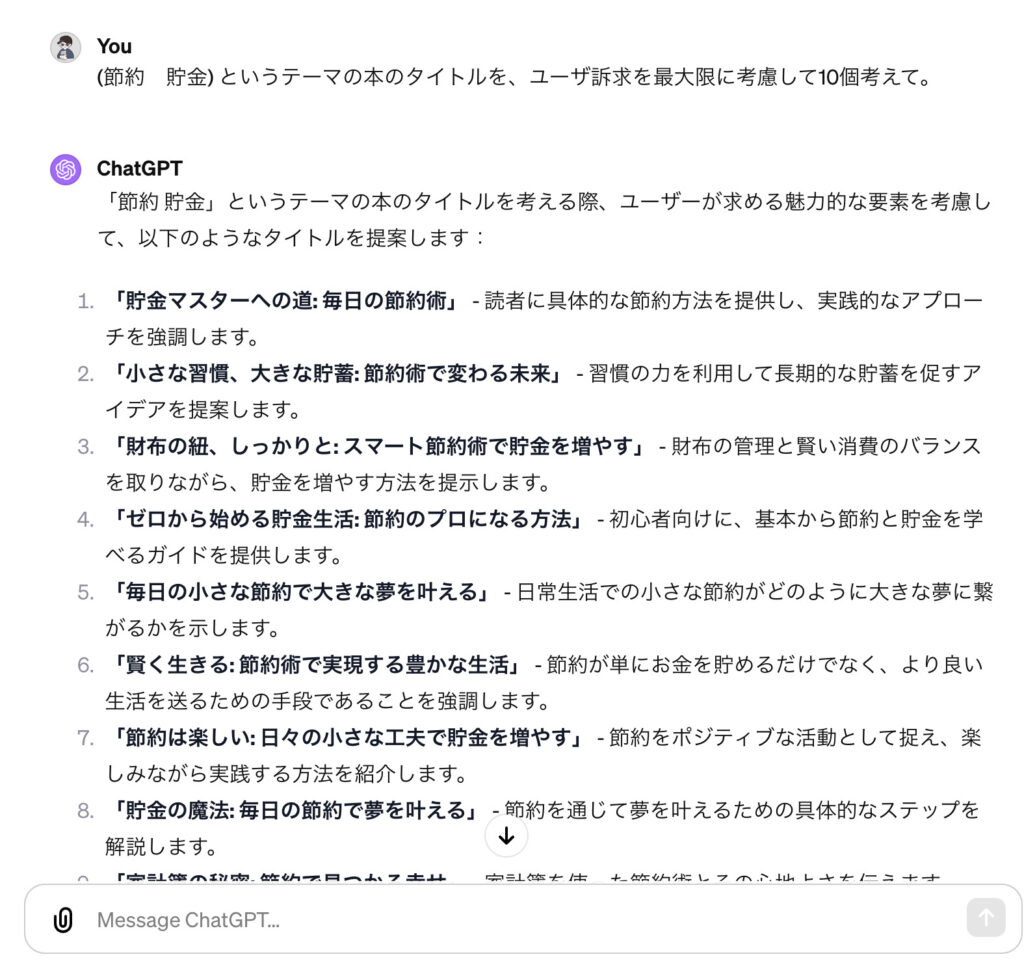Click the user prompt about 節約 貯金 titles
This screenshot has height=961, width=1024.
[515, 77]
